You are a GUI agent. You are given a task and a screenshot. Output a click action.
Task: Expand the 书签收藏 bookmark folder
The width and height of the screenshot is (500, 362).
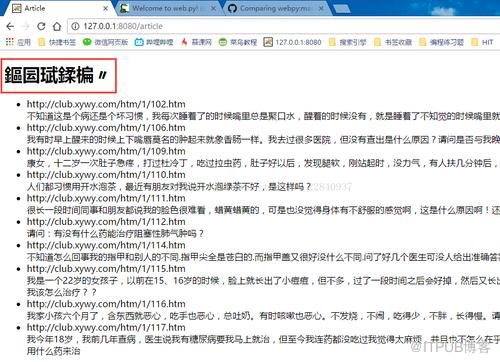click(x=393, y=42)
